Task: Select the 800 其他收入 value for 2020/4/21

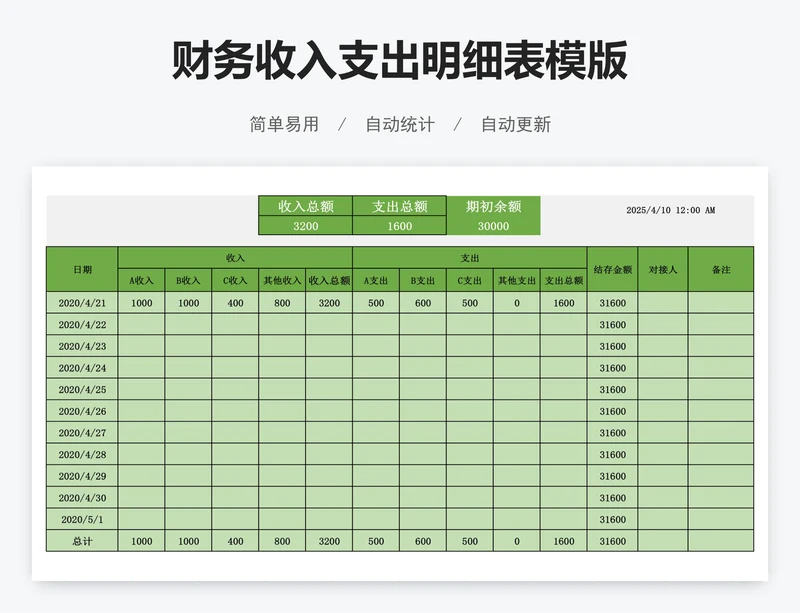Action: point(282,303)
